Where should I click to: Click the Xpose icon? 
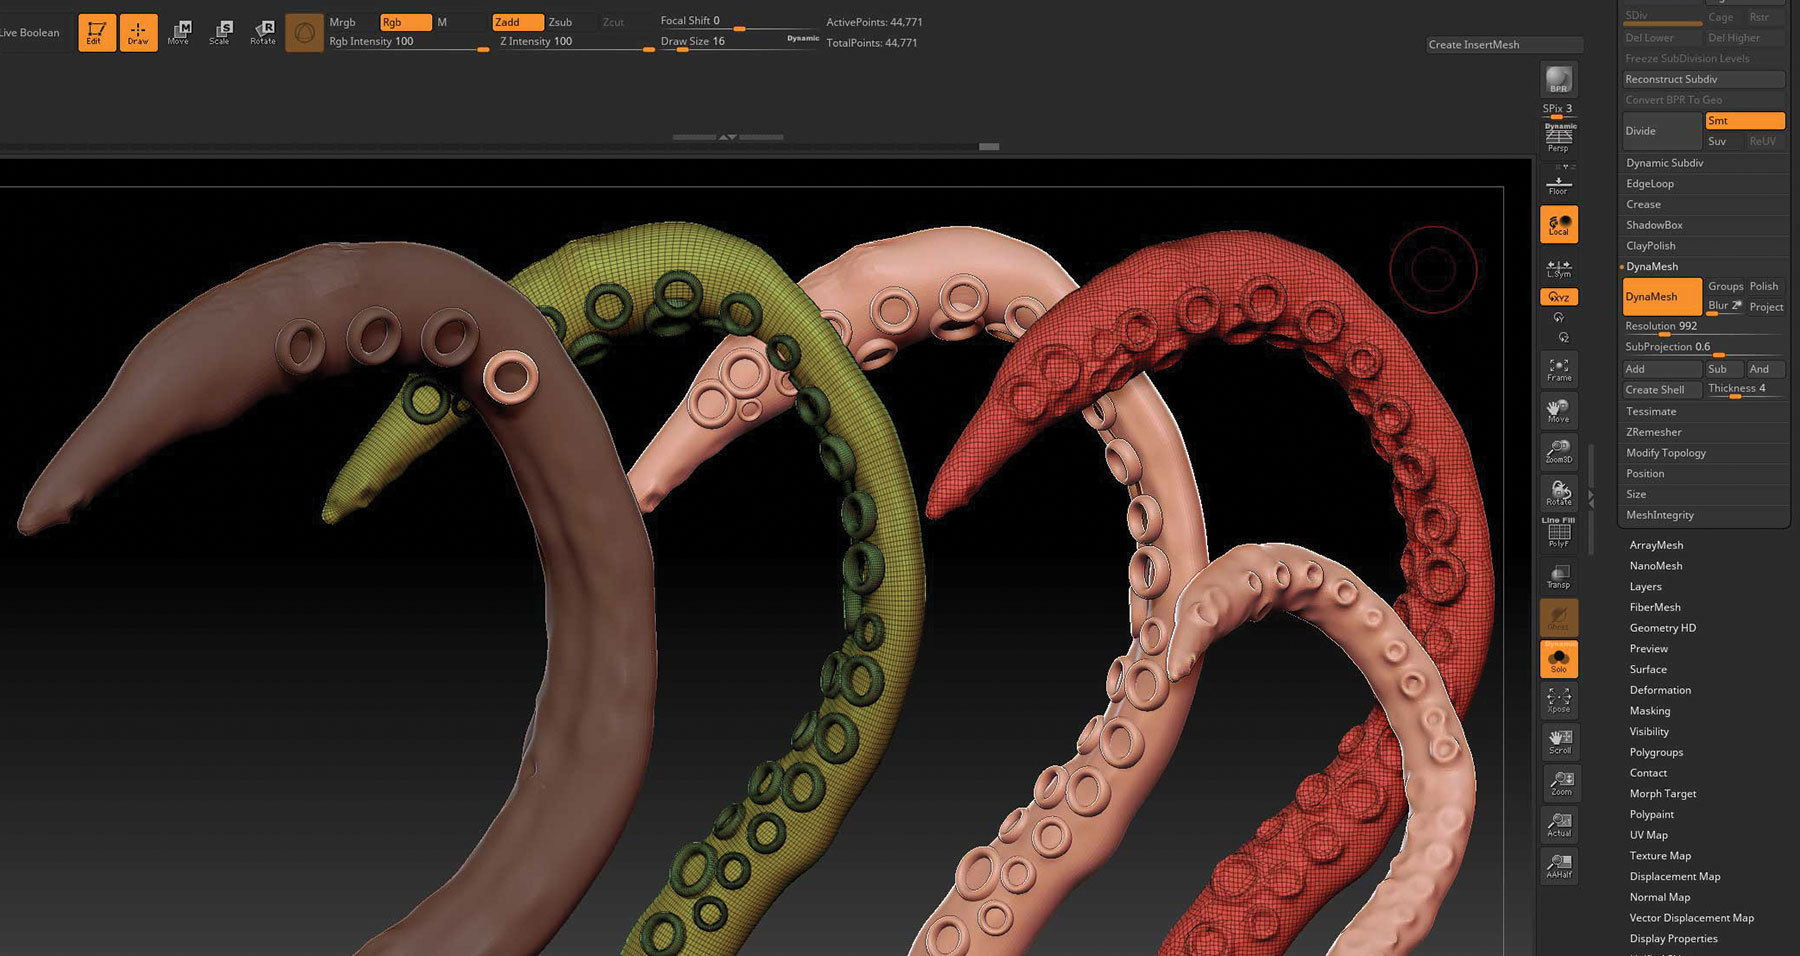pyautogui.click(x=1559, y=700)
